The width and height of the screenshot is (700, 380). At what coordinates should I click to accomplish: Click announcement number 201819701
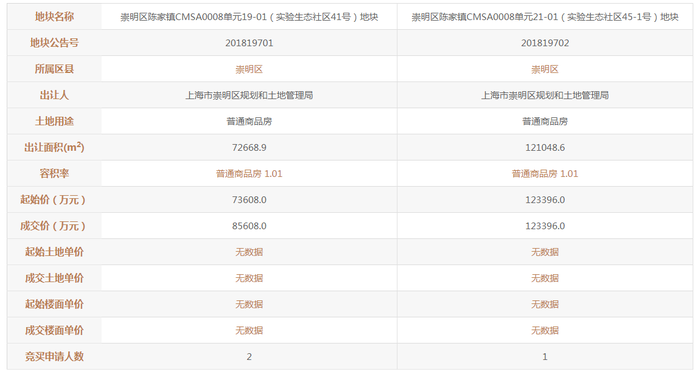coord(249,43)
